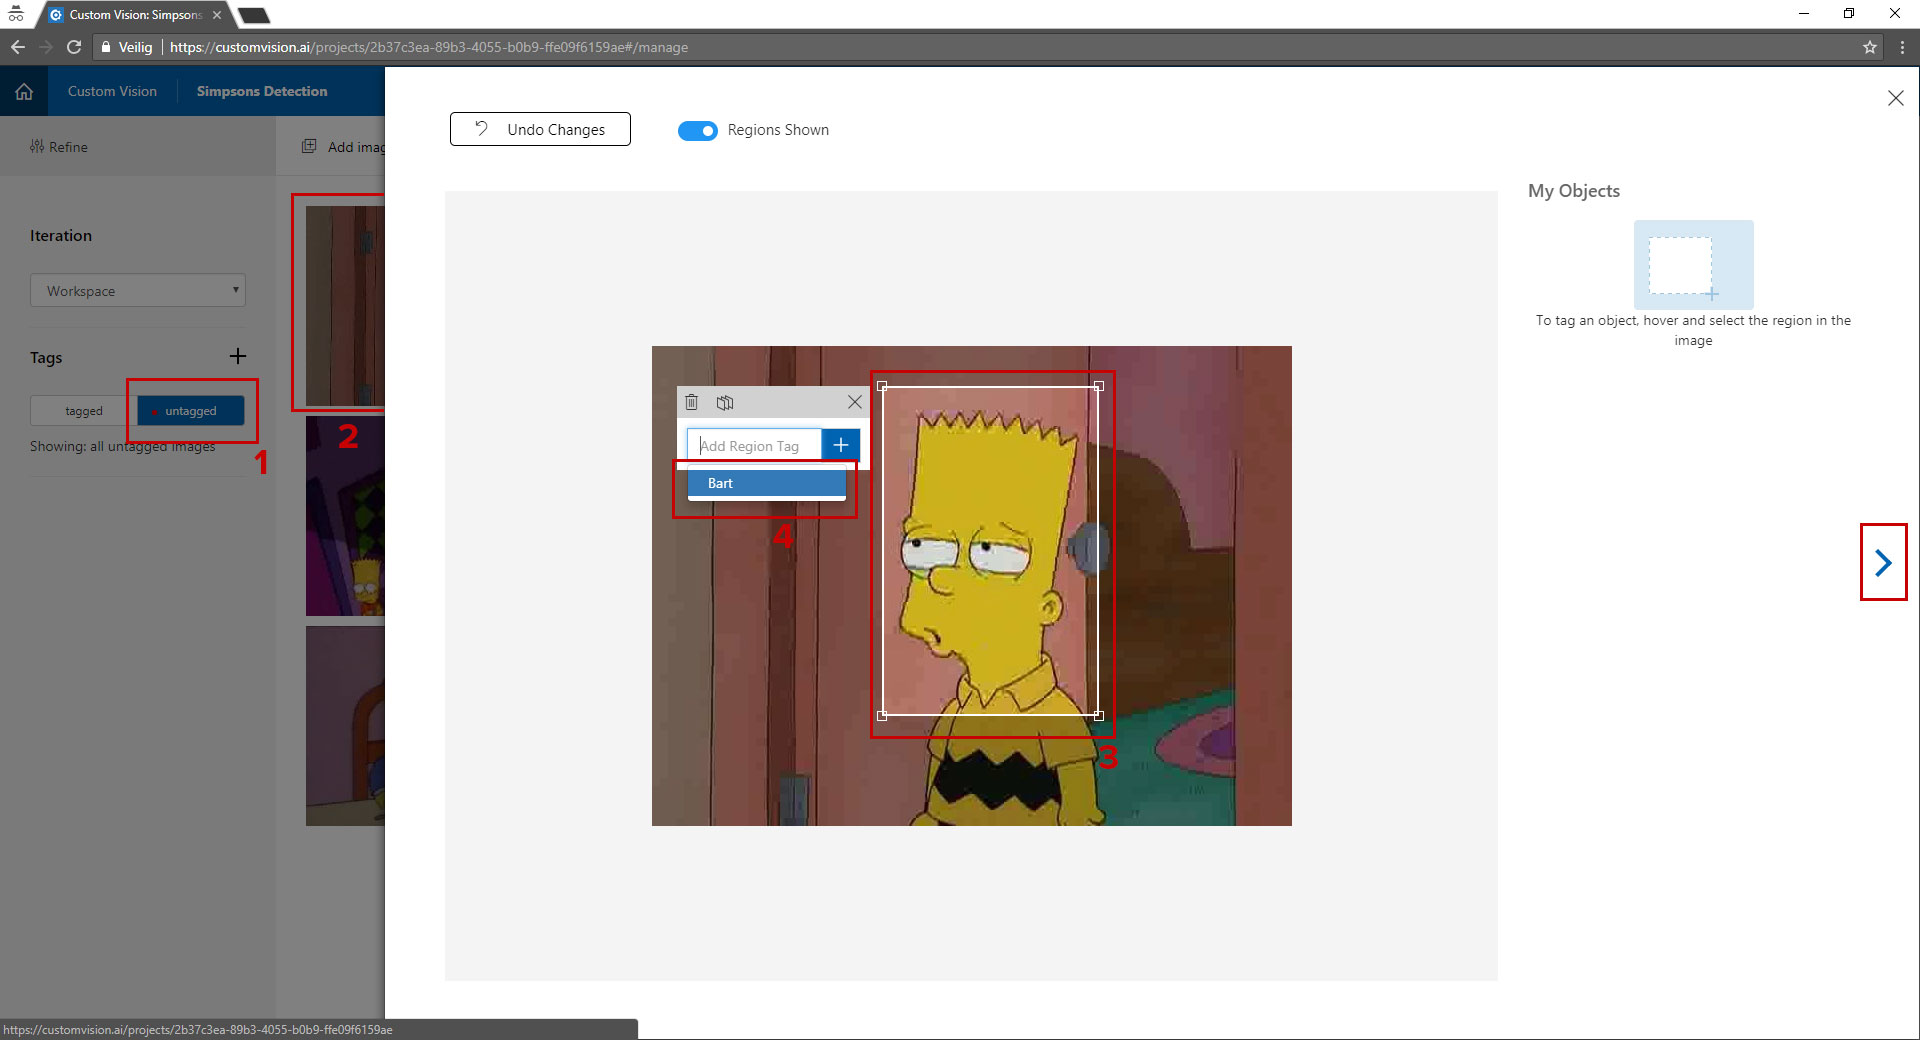Click the Undo Changes button

pos(540,129)
